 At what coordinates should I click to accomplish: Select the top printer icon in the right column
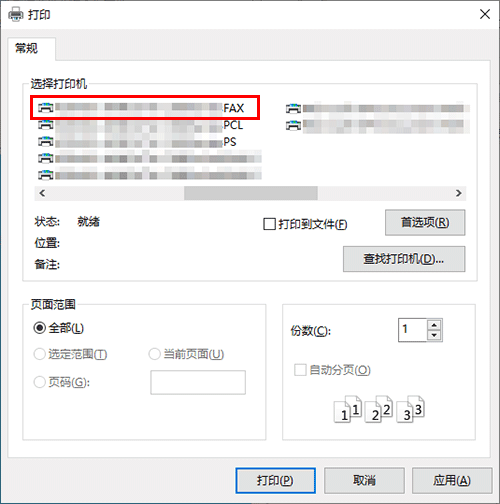coord(293,109)
